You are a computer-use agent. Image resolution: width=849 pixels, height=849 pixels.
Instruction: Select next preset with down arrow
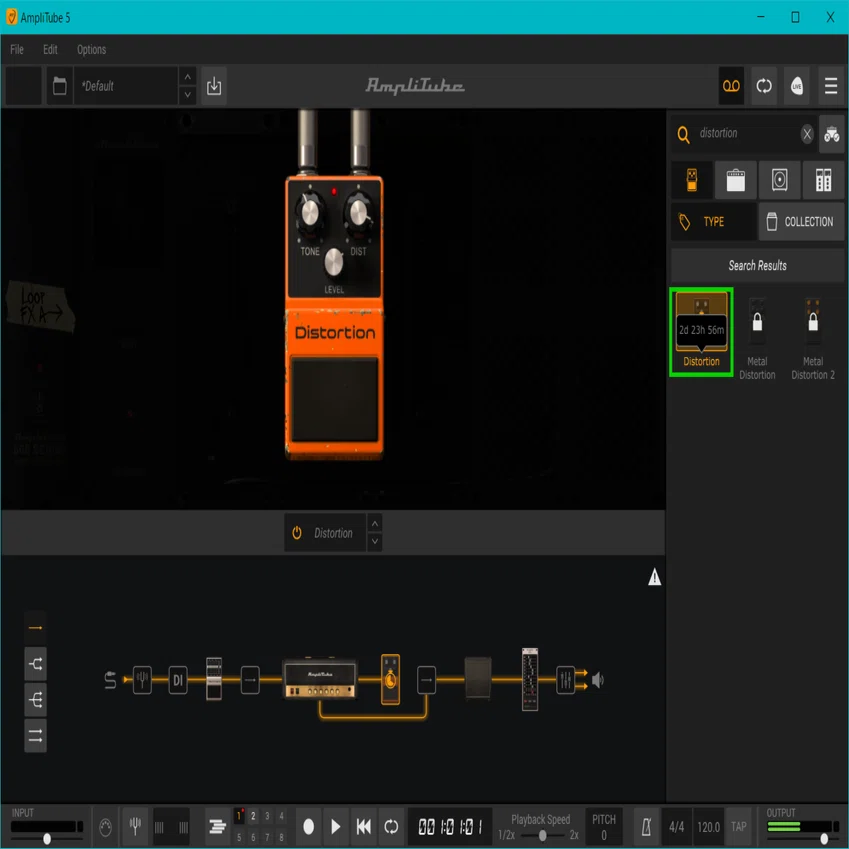[x=187, y=95]
